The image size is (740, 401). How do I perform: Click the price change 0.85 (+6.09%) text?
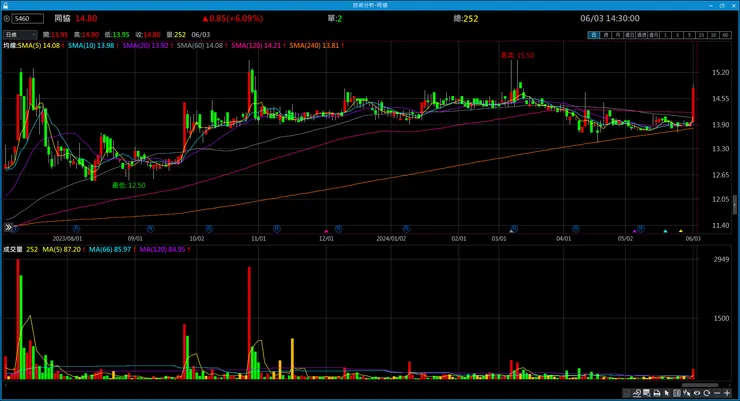pos(233,18)
